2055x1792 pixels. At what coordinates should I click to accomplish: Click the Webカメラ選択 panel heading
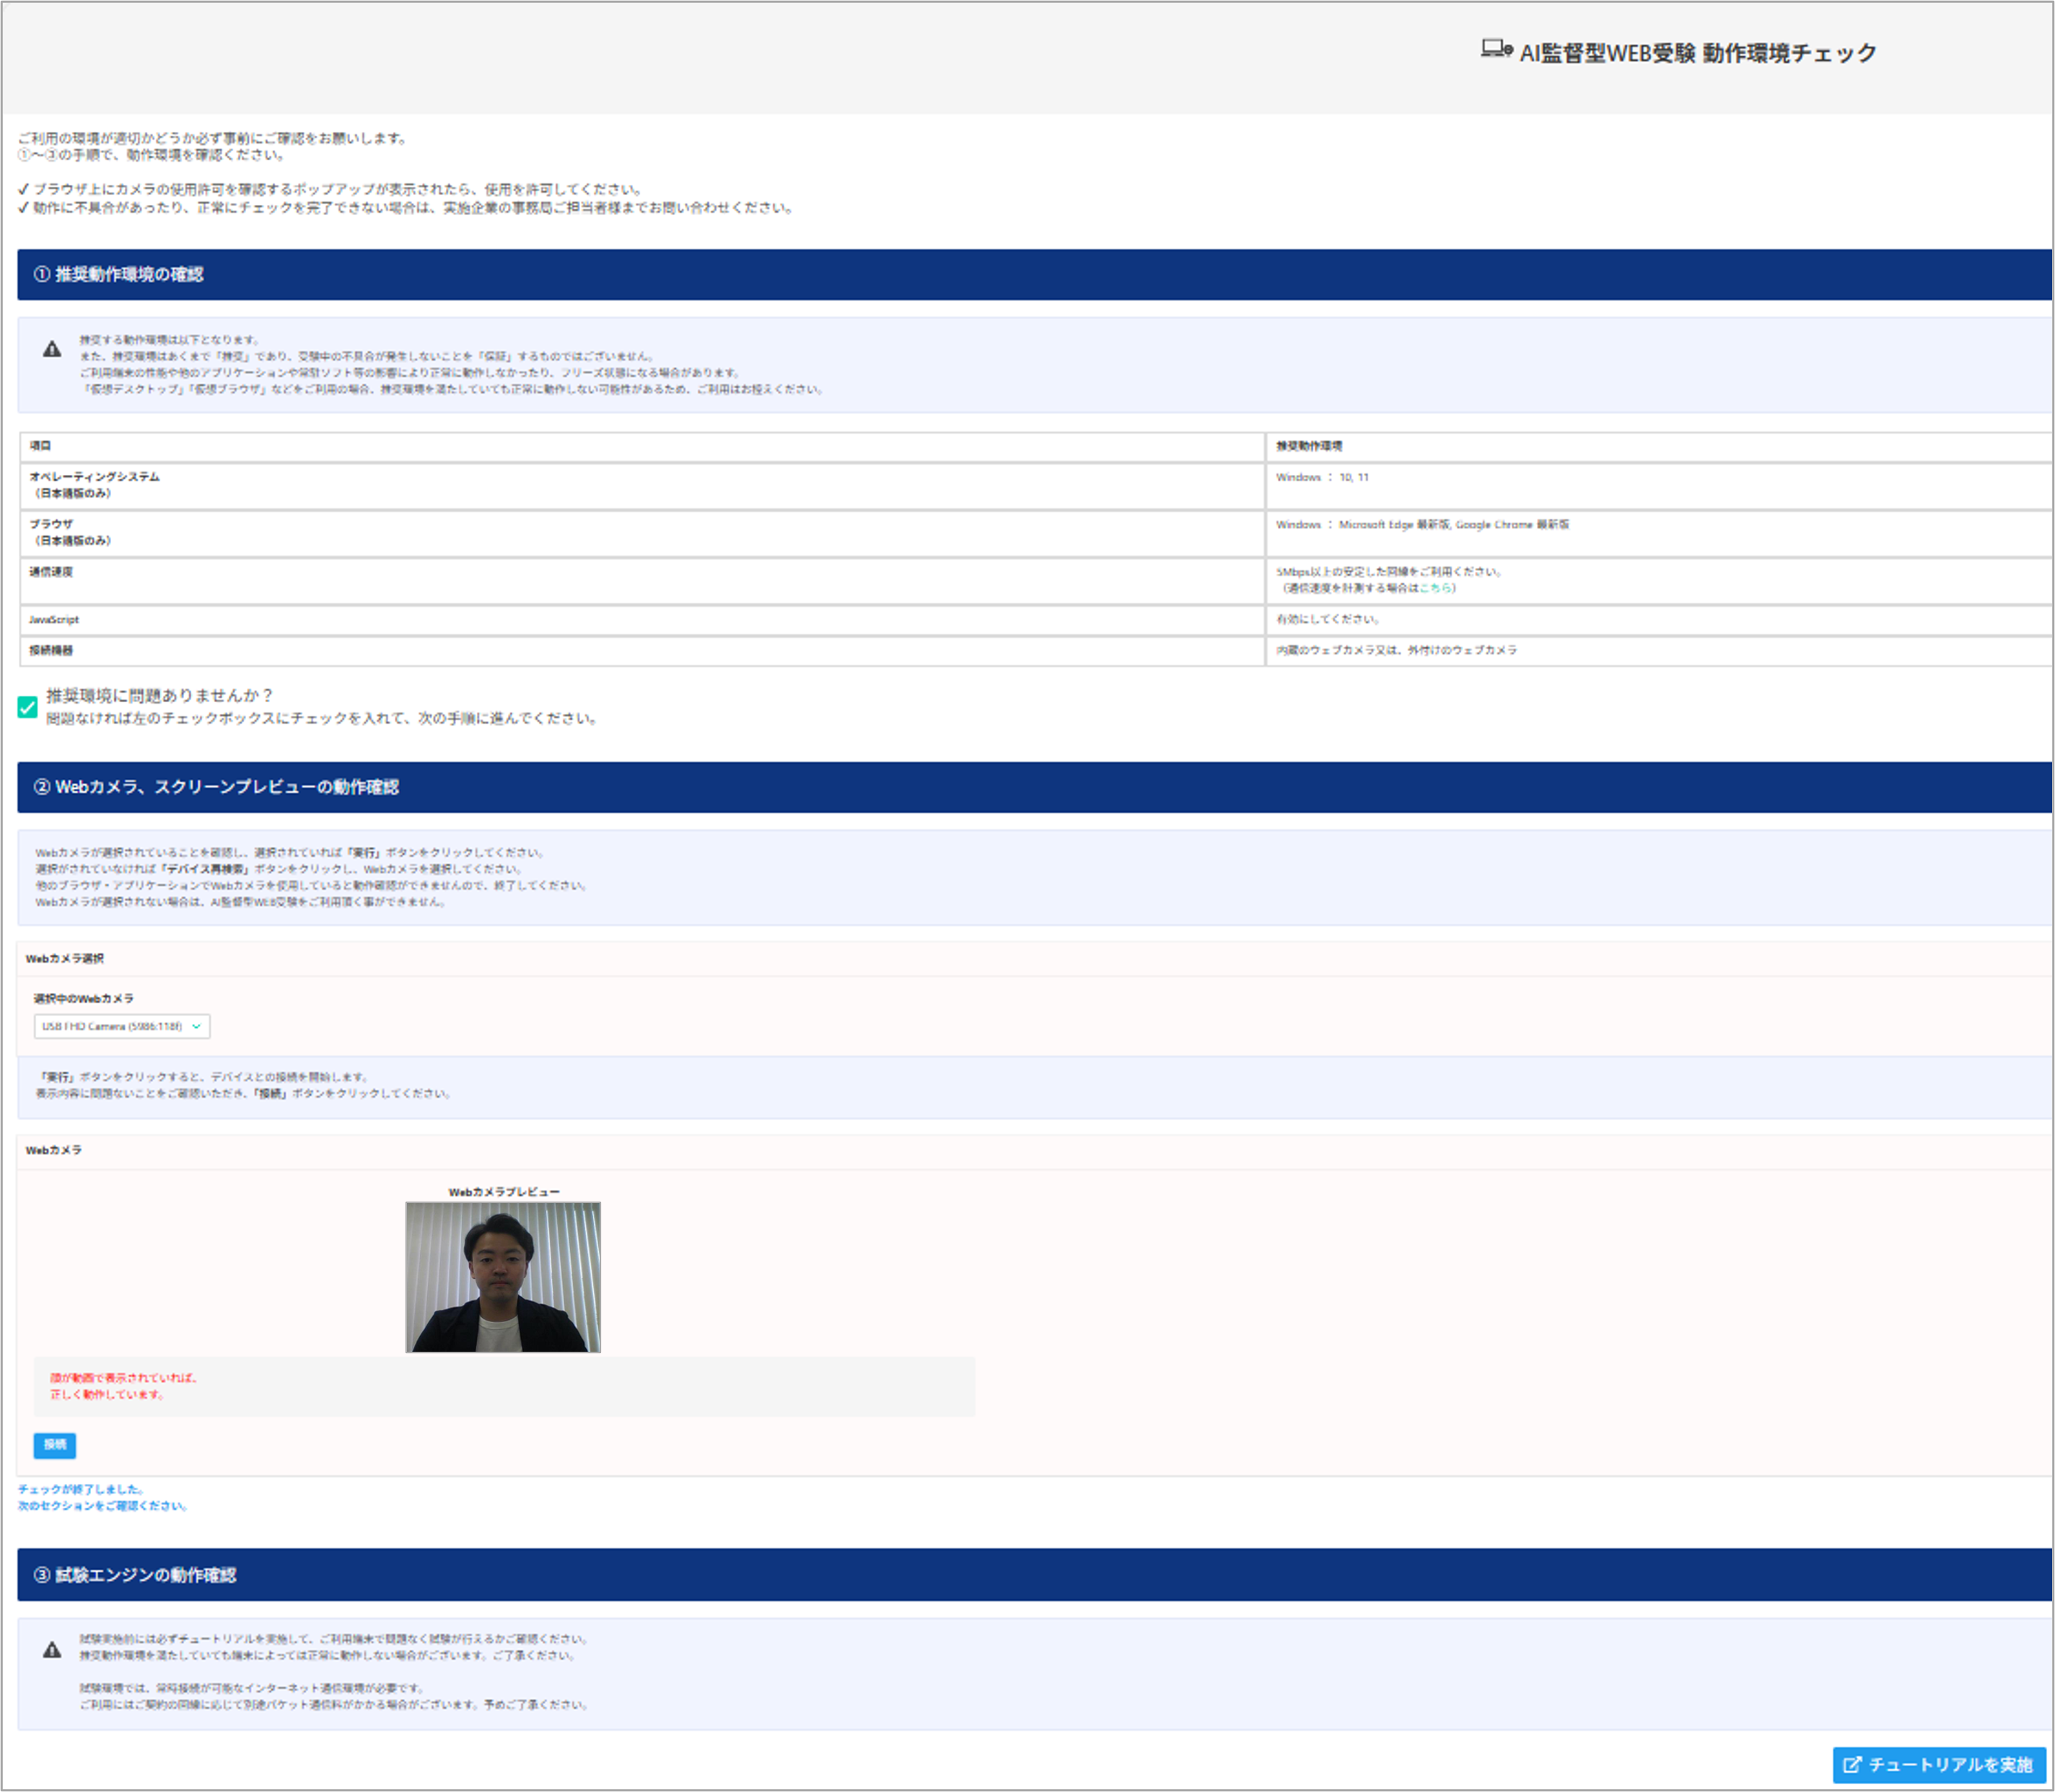(65, 958)
